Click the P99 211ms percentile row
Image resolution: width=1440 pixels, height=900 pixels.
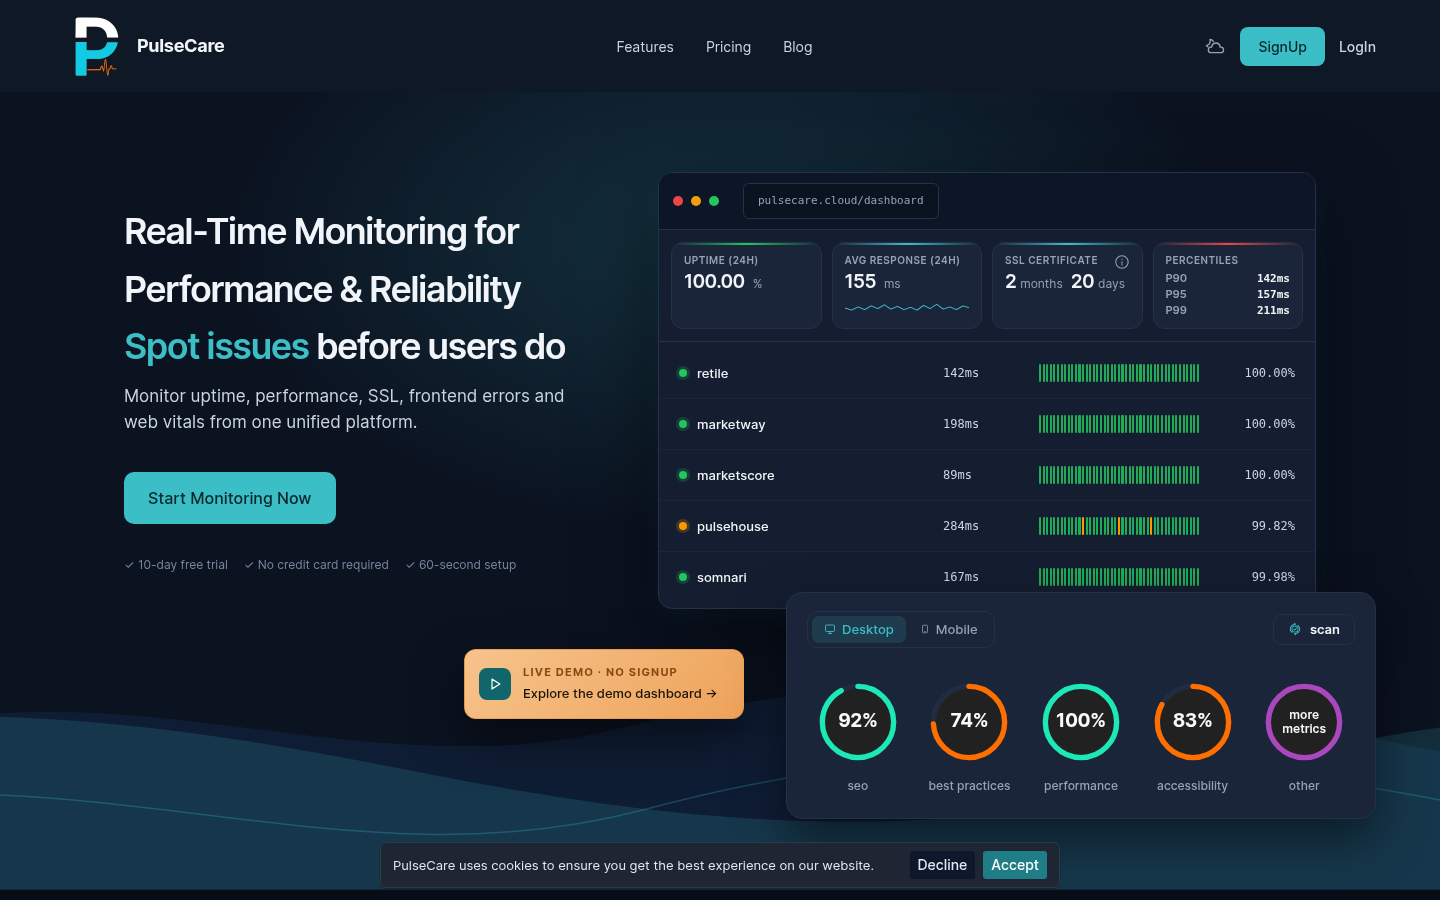tap(1228, 310)
